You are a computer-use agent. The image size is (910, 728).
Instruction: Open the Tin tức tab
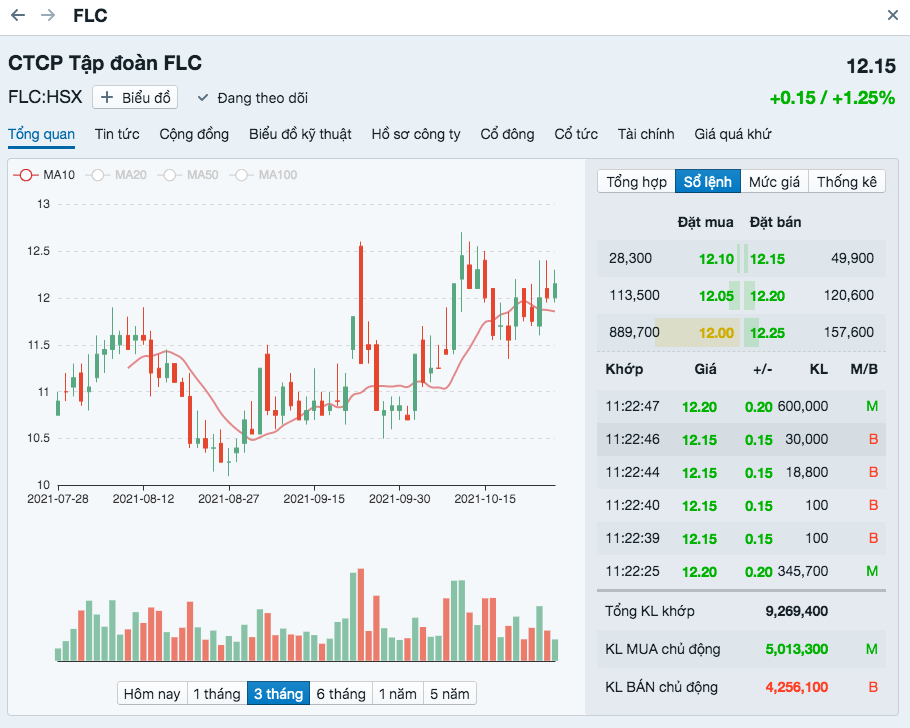coord(117,134)
